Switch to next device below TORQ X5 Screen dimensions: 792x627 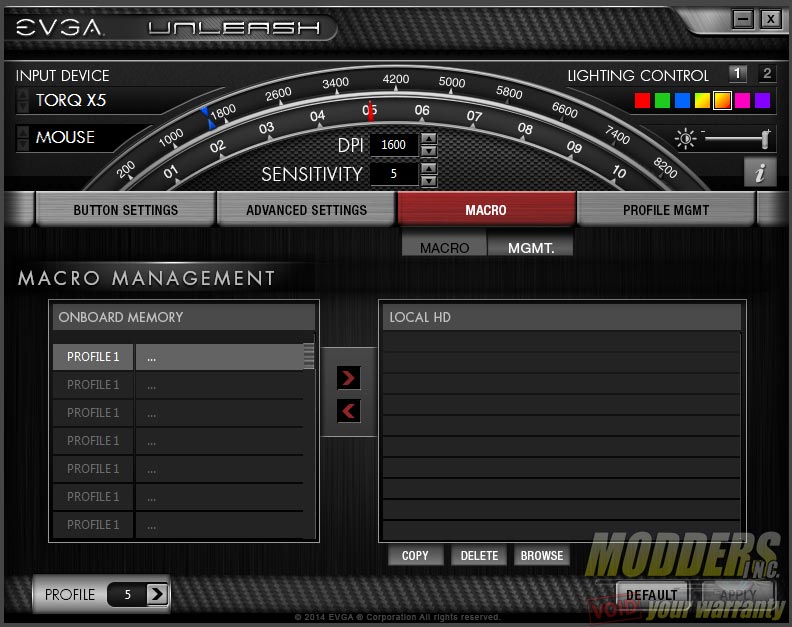[x=23, y=107]
